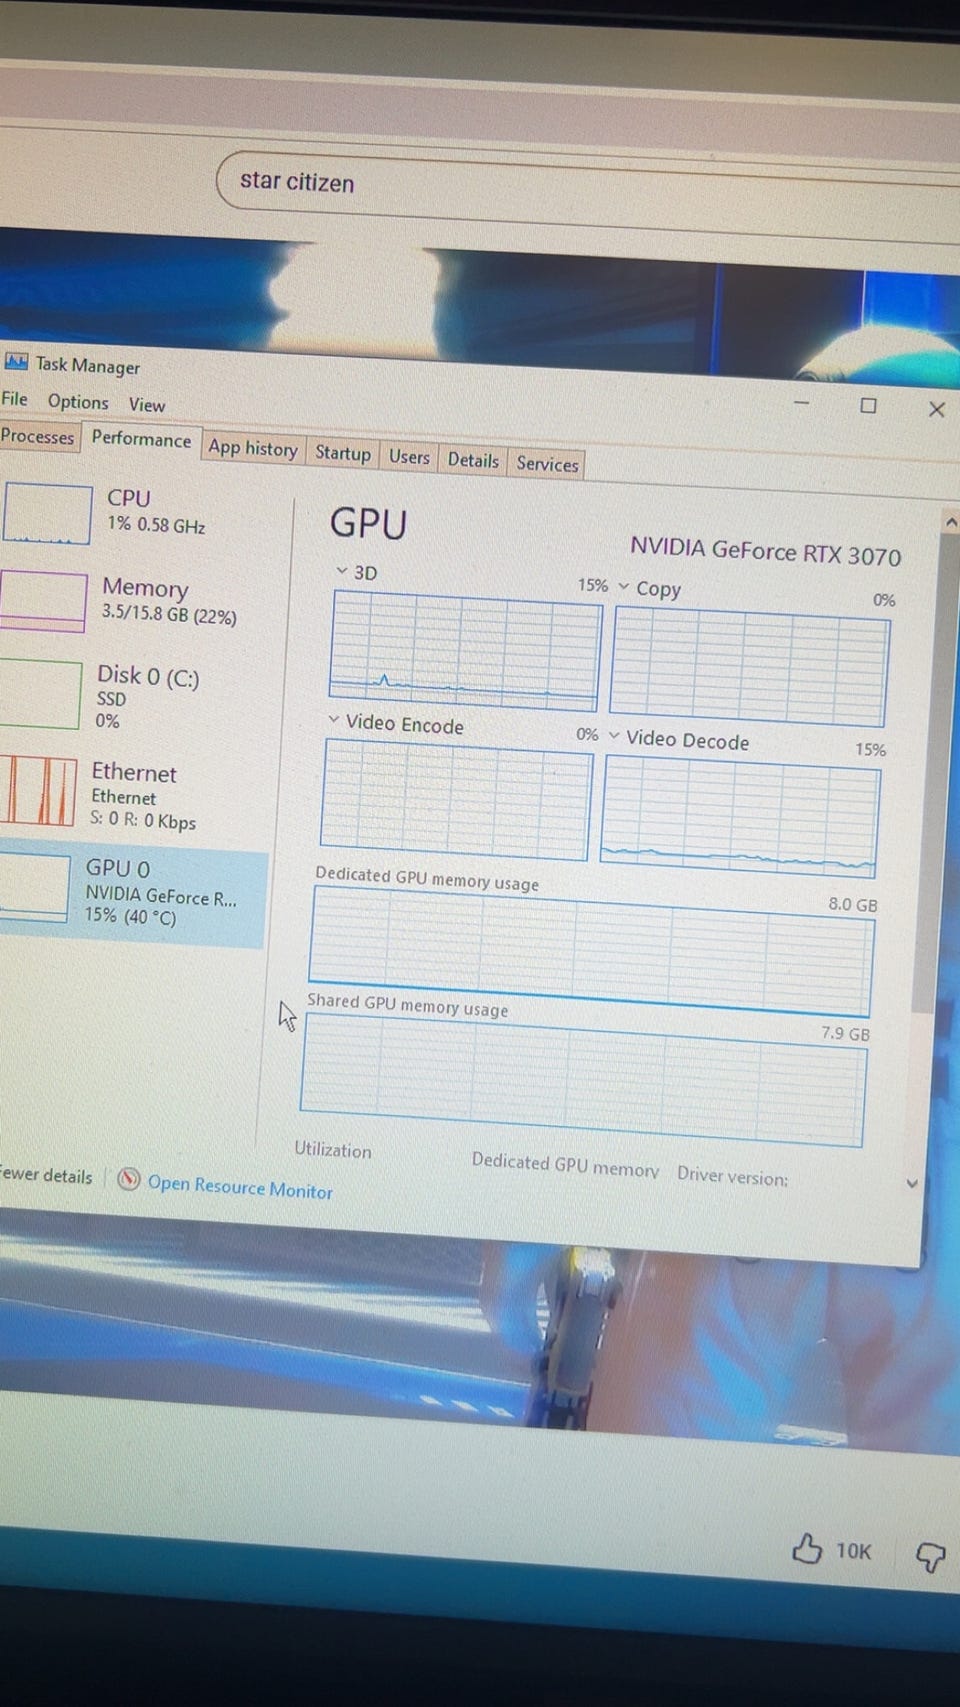Click the Resource Monitor icon
The image size is (960, 1707).
click(x=129, y=1180)
